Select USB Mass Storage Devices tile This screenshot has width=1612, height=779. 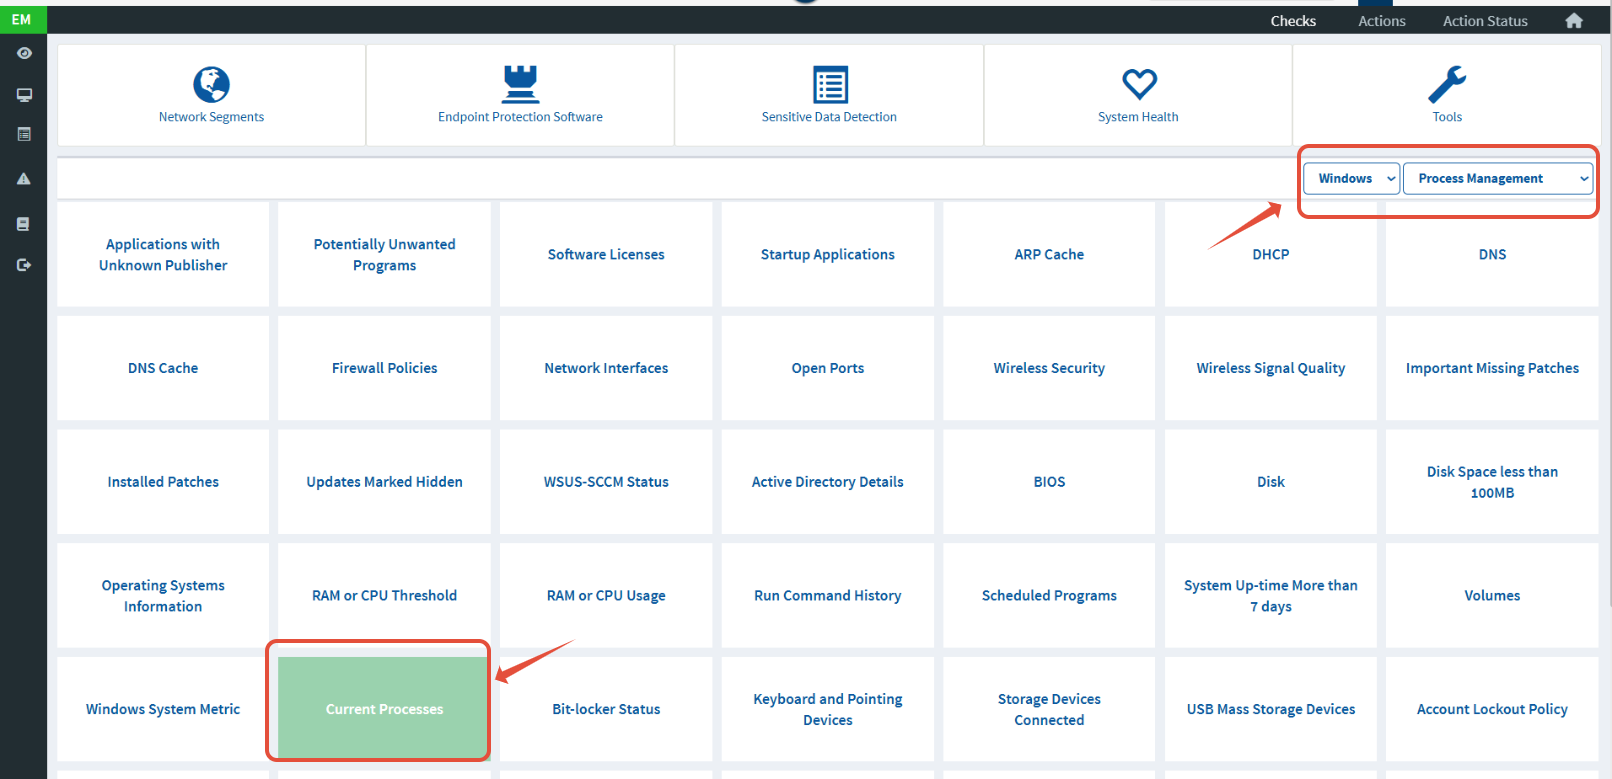[1271, 709]
